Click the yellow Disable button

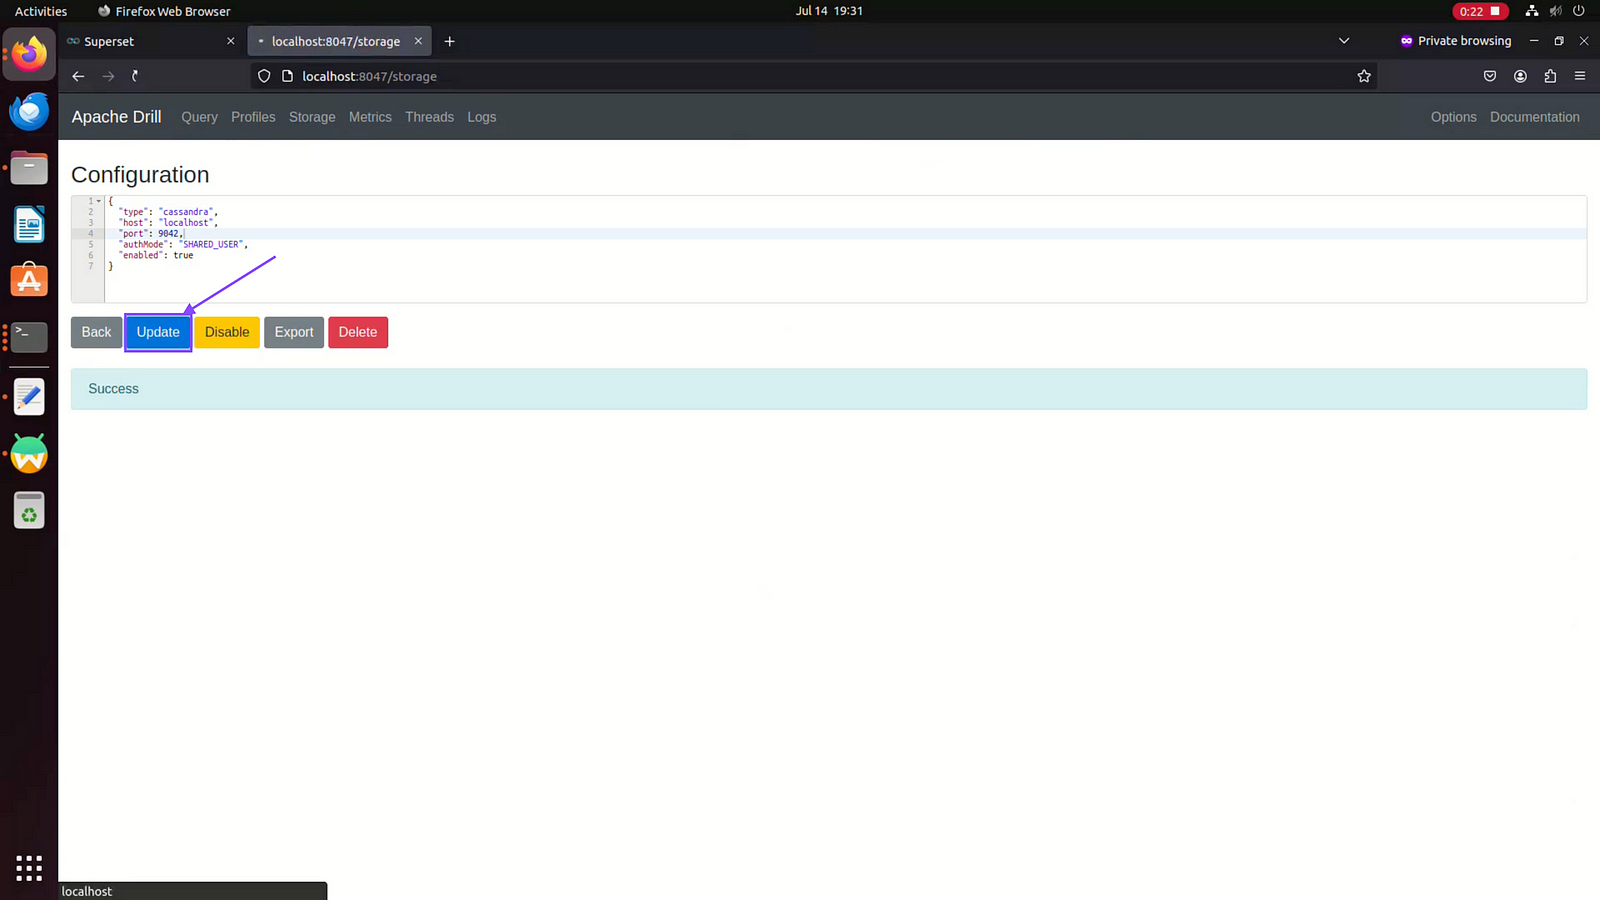(x=227, y=332)
